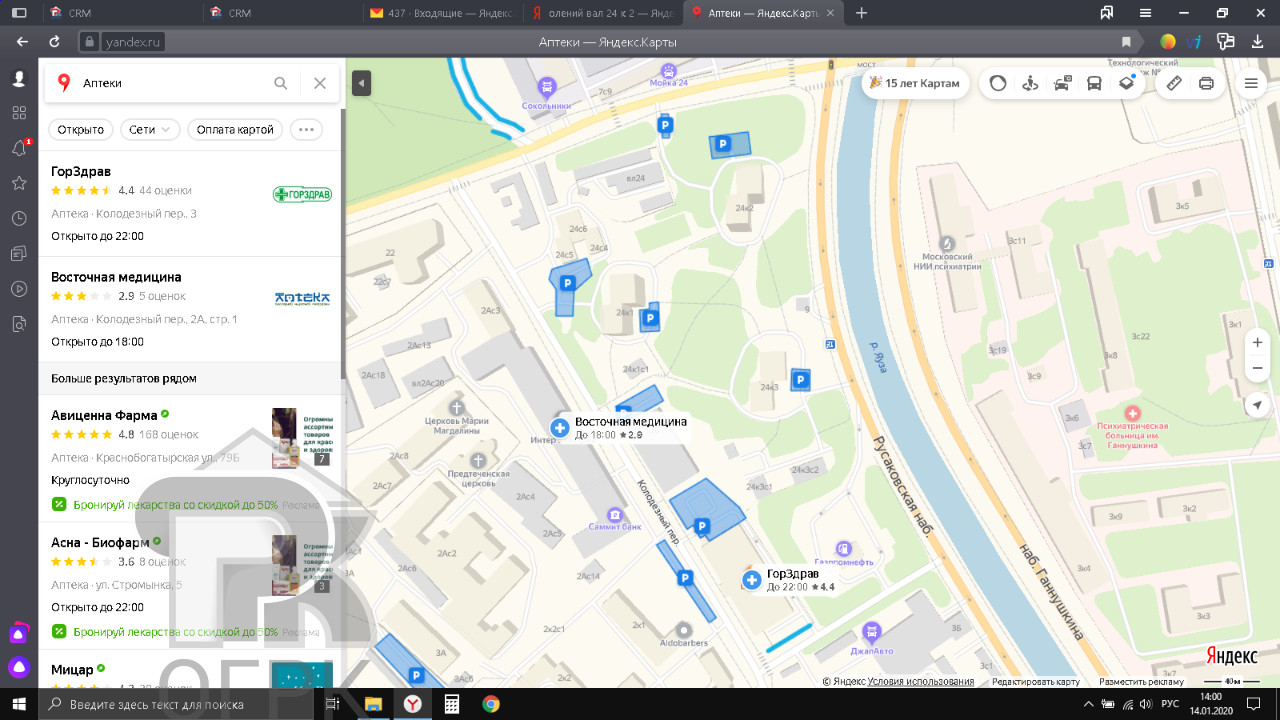This screenshot has width=1280, height=720.
Task: Toggle road traffic layer icon
Action: tap(998, 84)
